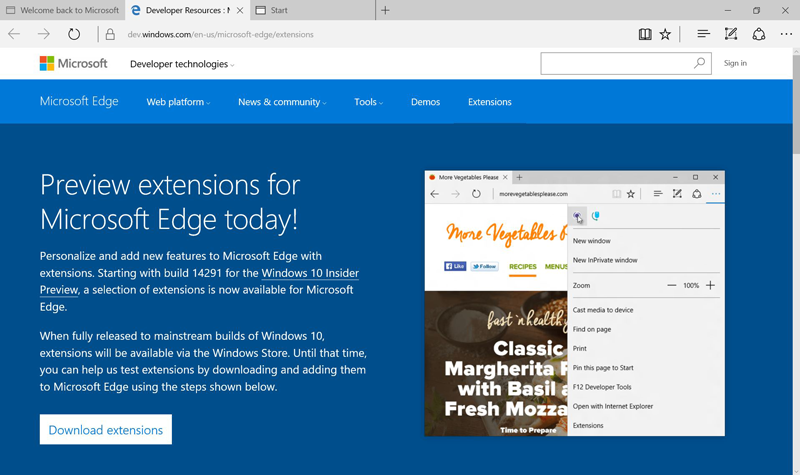Click the lock icon in address bar

tap(110, 34)
